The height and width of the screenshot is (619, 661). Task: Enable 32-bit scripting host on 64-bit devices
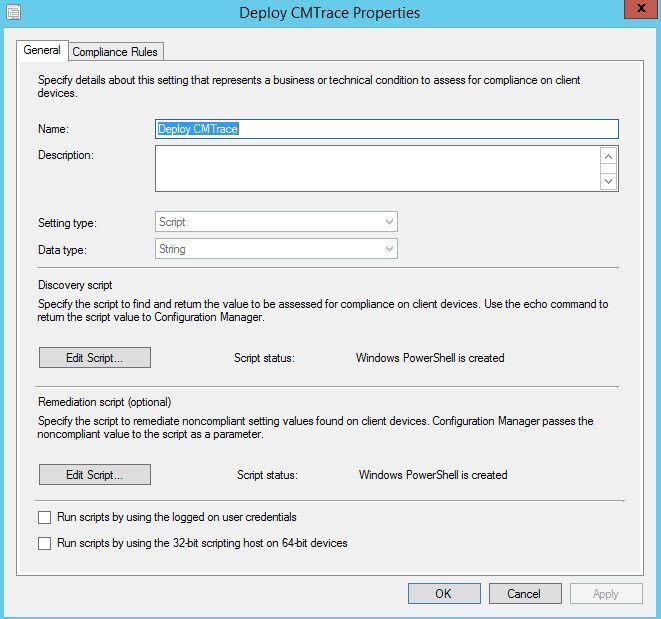click(45, 543)
